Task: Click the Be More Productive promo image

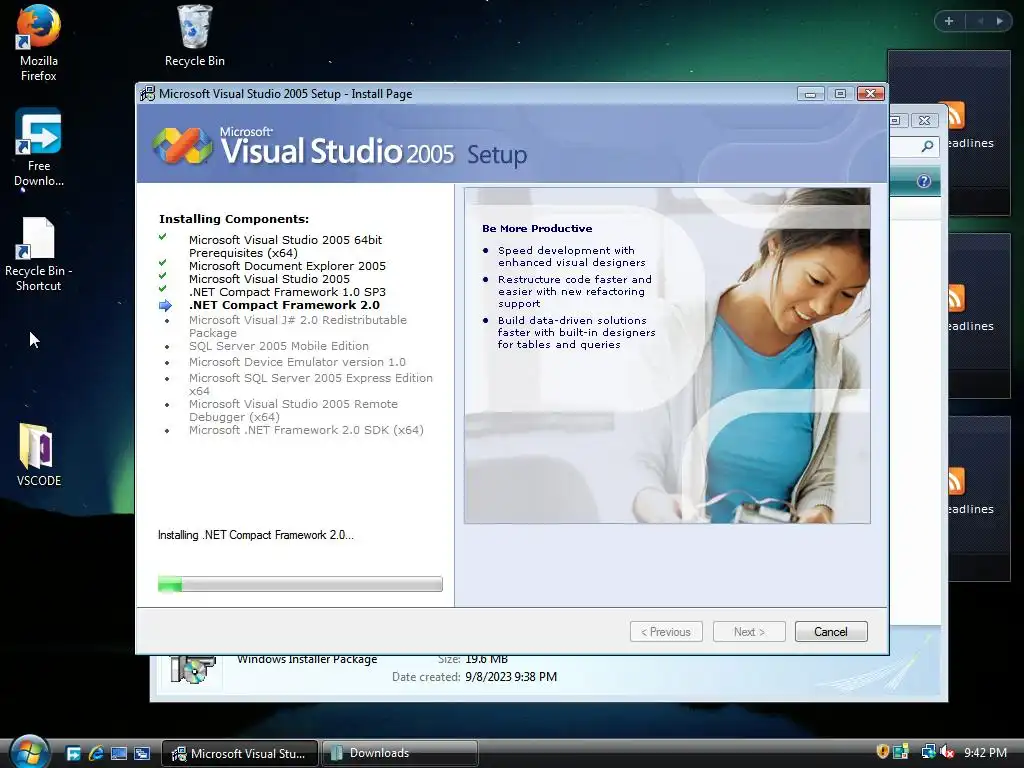Action: coord(667,355)
